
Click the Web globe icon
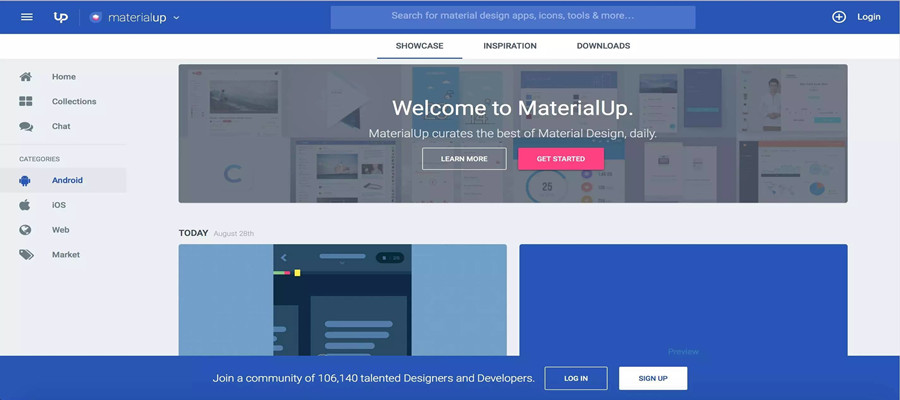click(x=25, y=230)
